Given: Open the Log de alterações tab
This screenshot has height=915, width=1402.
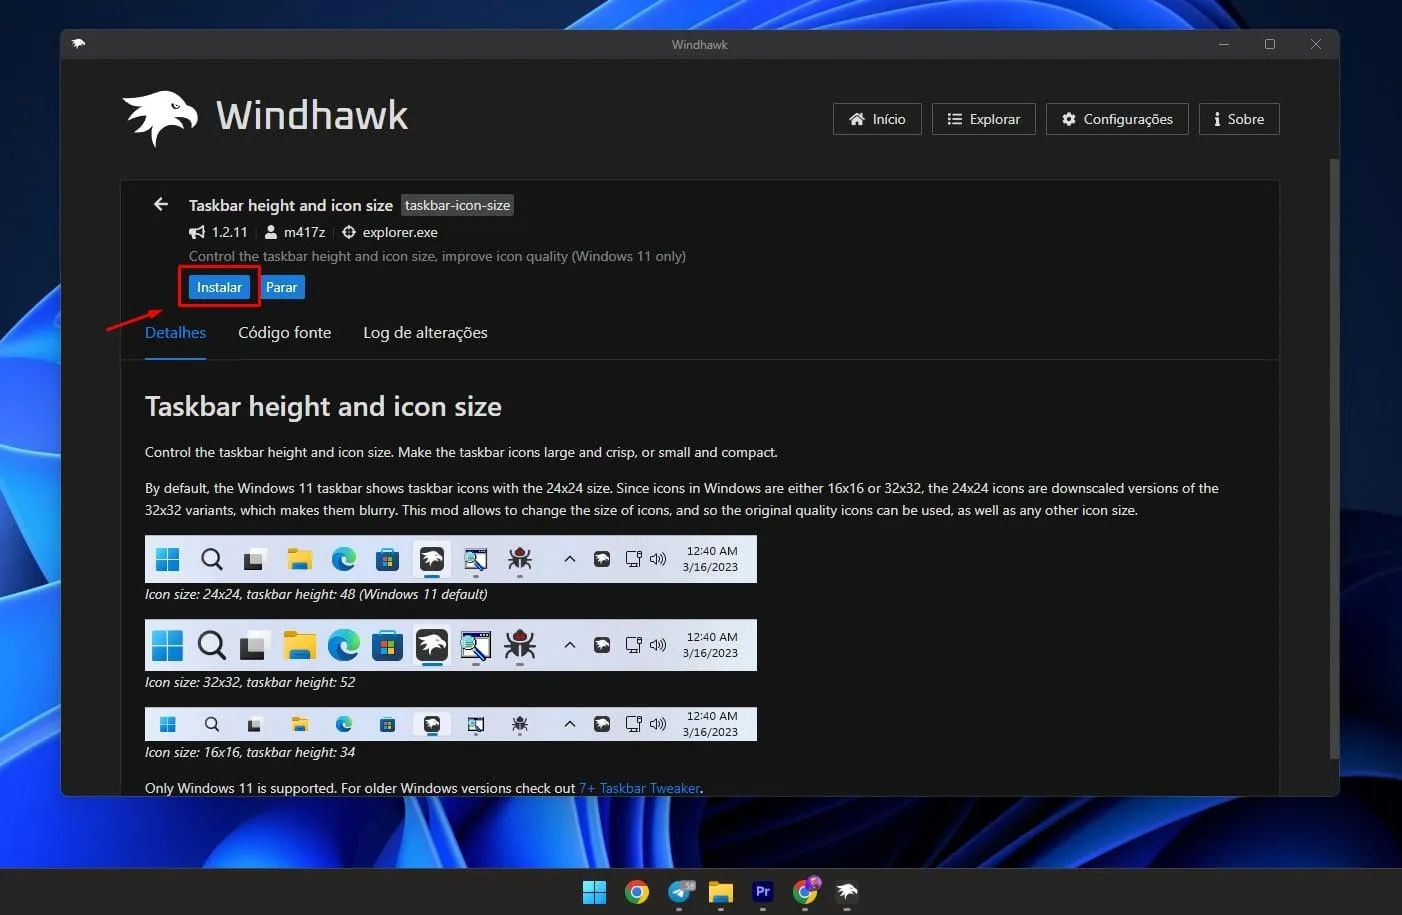Looking at the screenshot, I should 425,333.
